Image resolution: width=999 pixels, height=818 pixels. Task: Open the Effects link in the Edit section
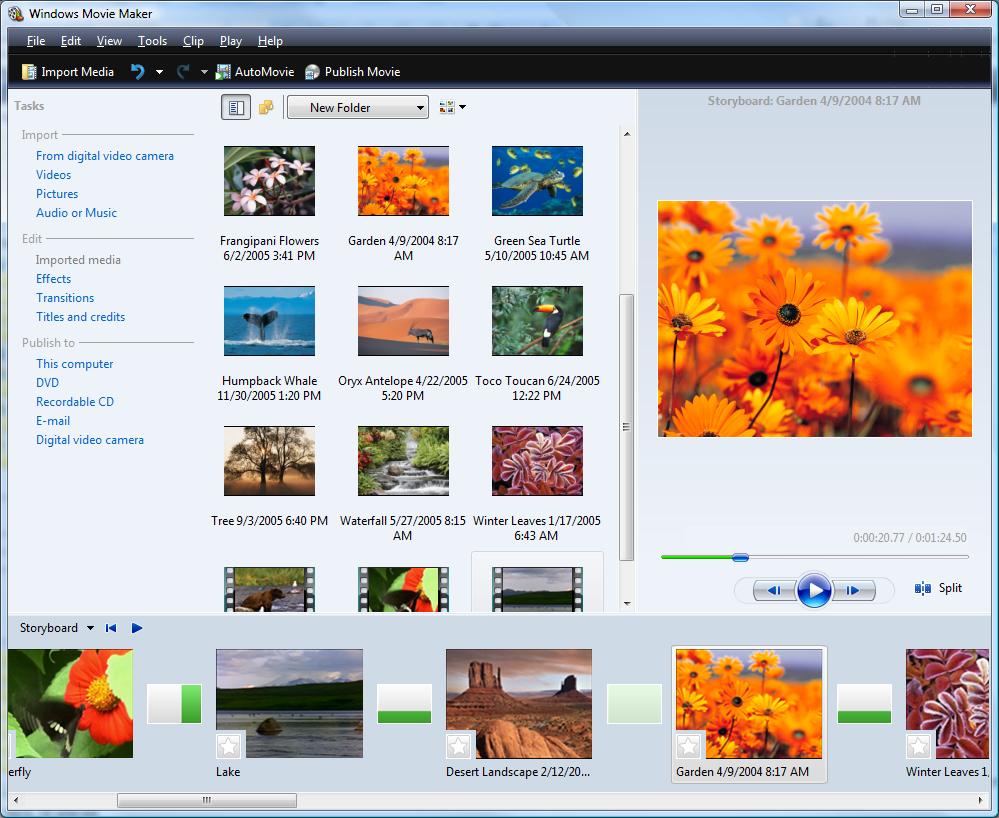tap(52, 278)
